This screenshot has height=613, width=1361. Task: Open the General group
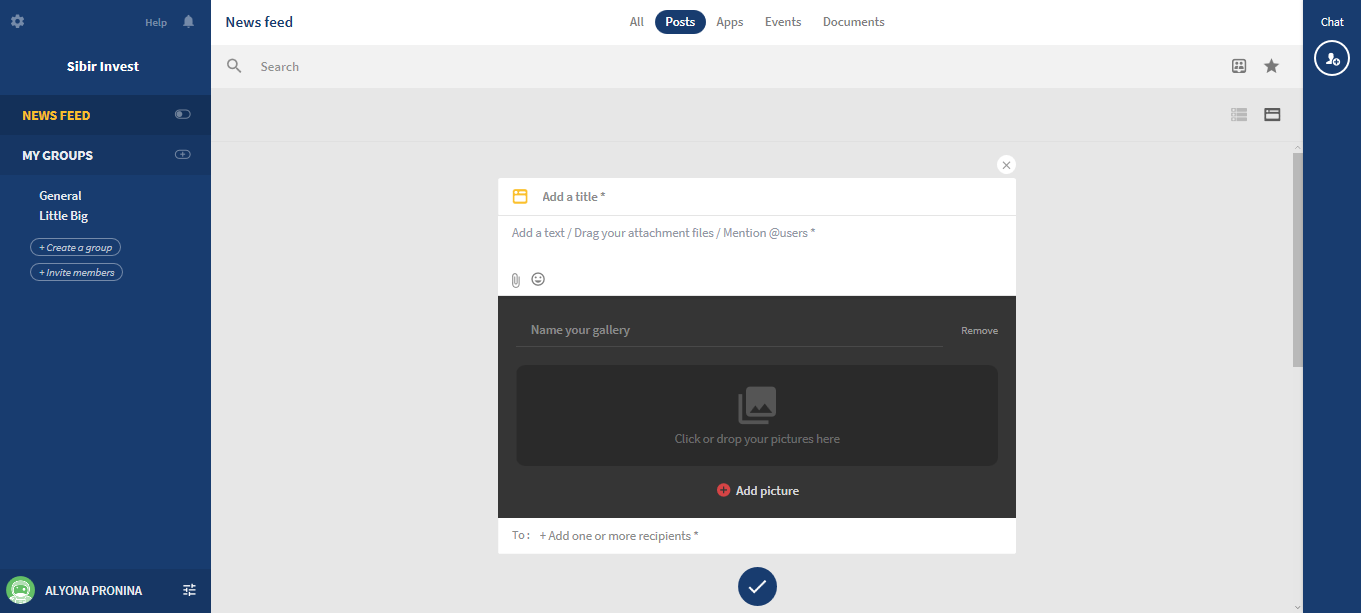click(60, 196)
